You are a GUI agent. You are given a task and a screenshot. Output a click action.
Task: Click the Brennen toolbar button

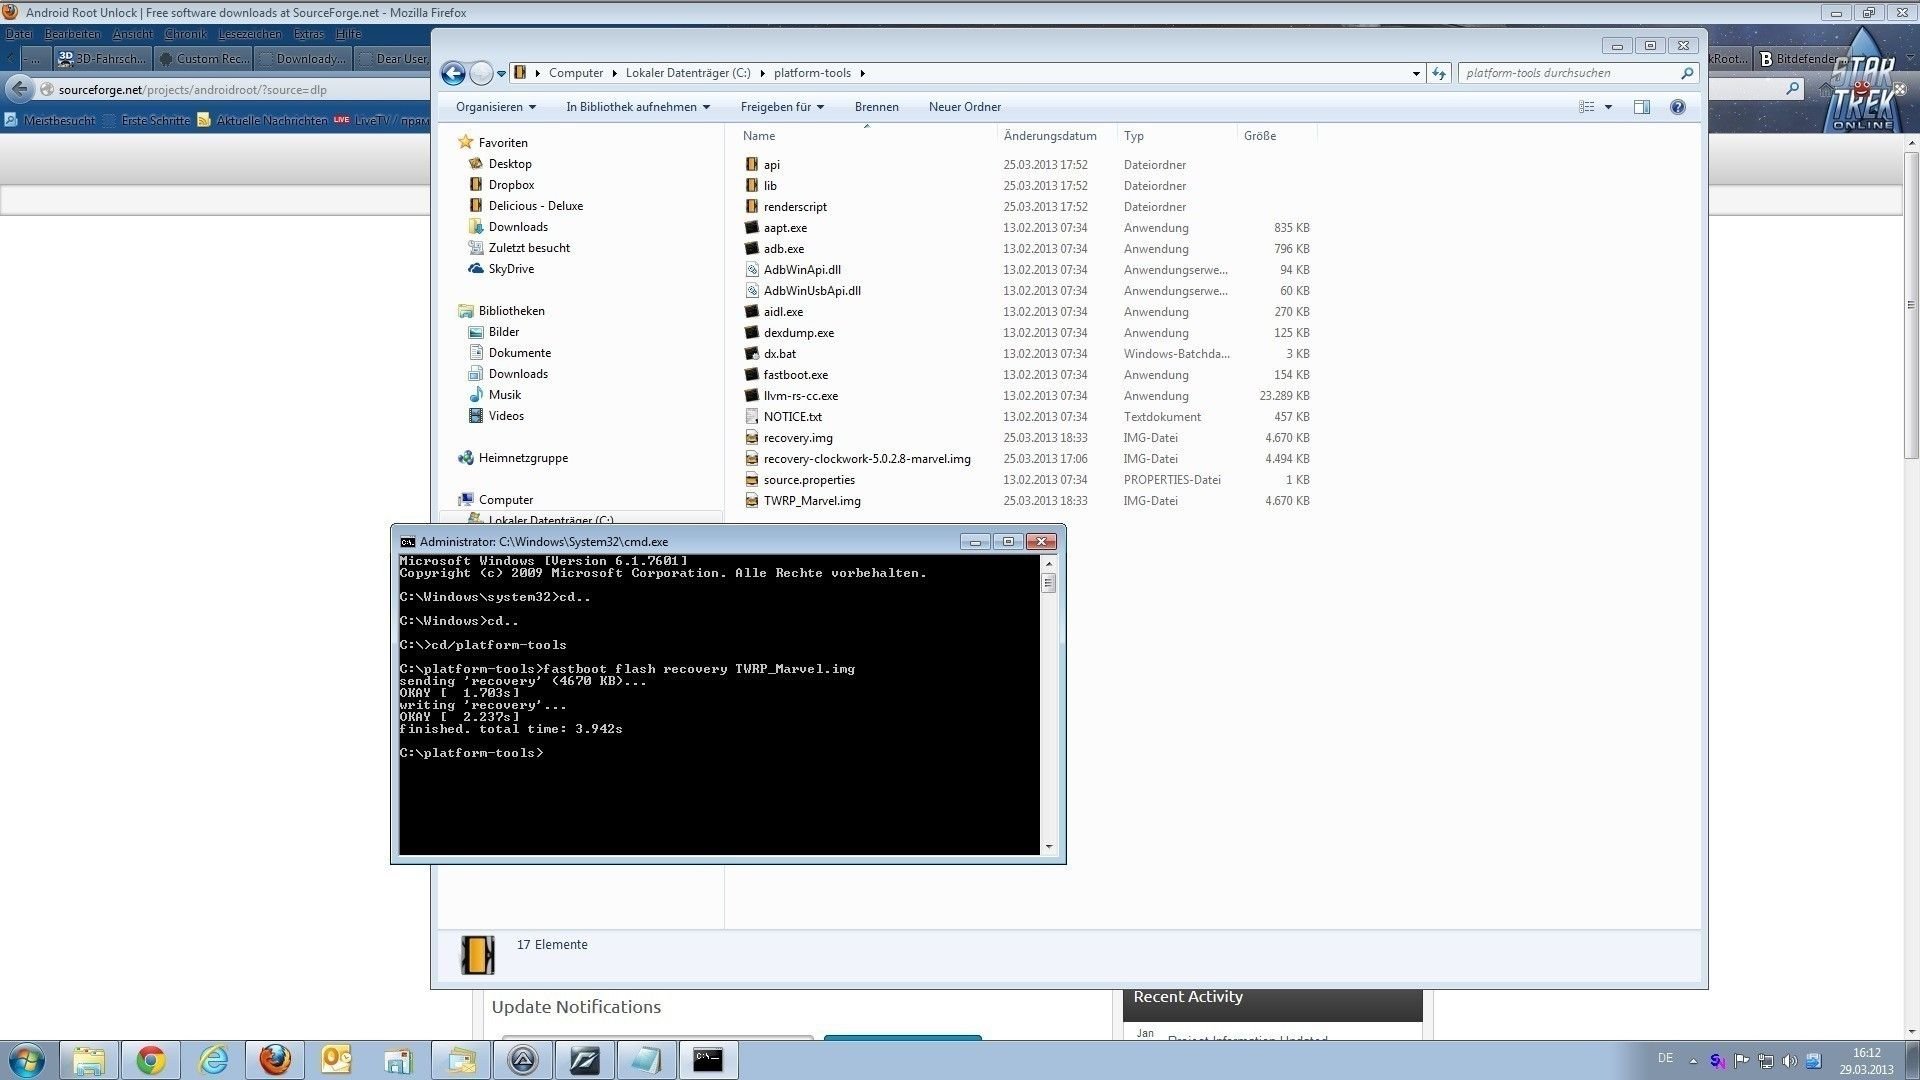coord(876,107)
